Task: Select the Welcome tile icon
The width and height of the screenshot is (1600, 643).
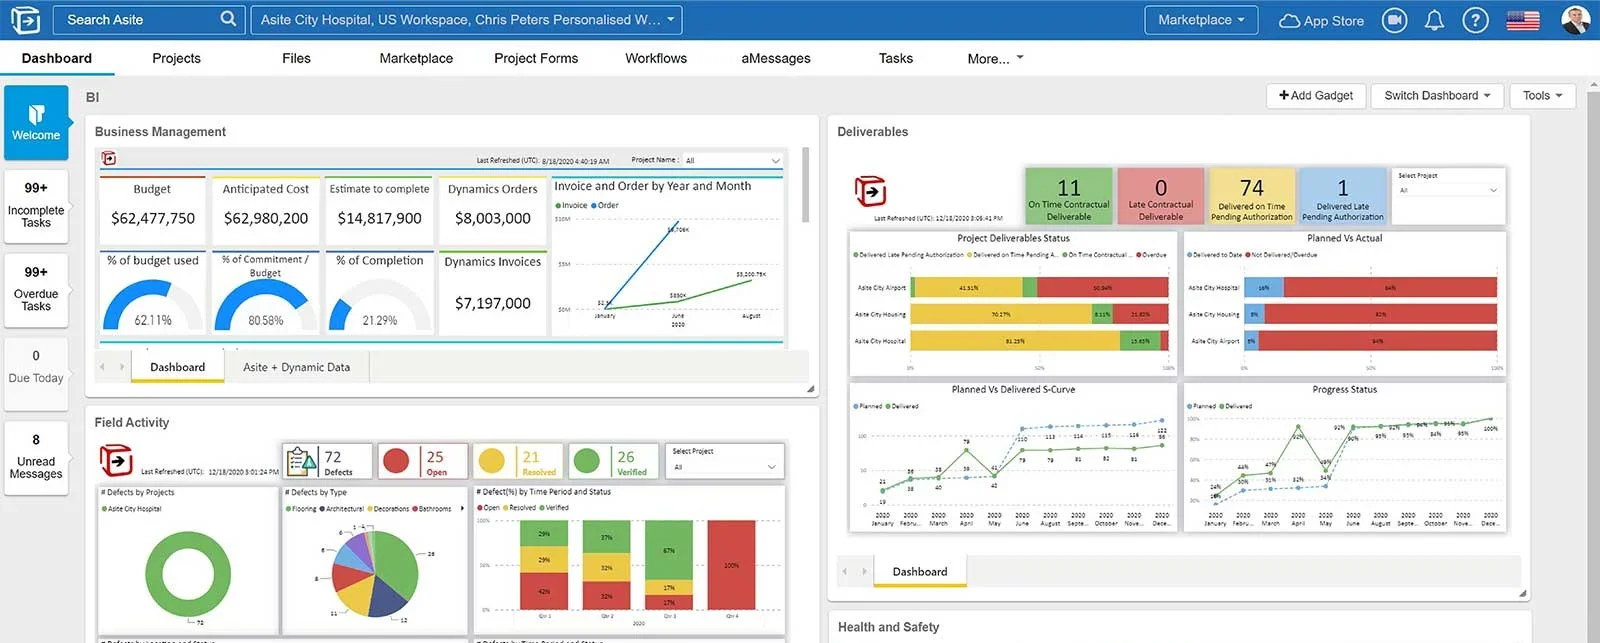Action: click(x=36, y=114)
